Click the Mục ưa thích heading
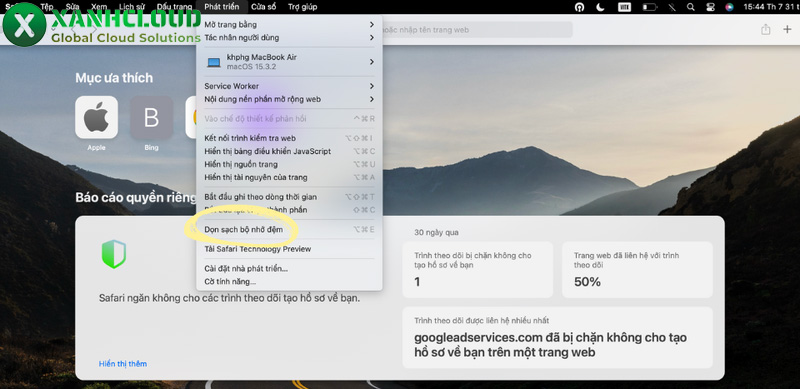The height and width of the screenshot is (389, 800). pos(114,78)
